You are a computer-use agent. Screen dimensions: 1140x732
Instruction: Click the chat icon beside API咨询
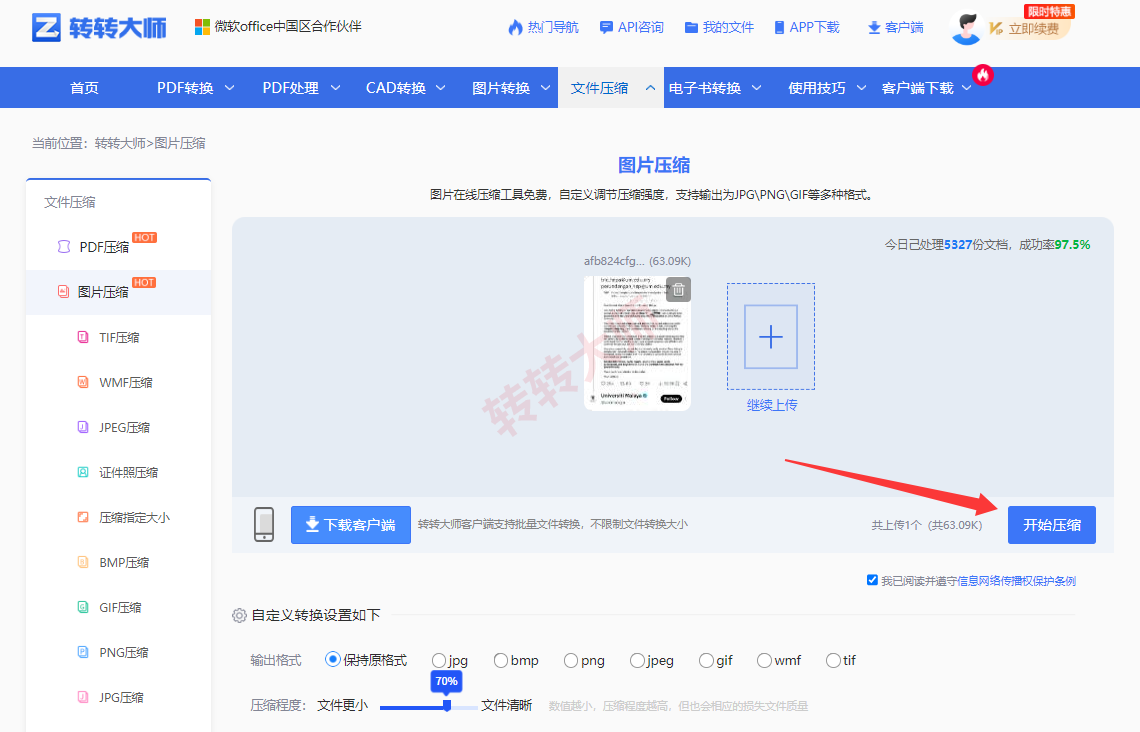(606, 28)
